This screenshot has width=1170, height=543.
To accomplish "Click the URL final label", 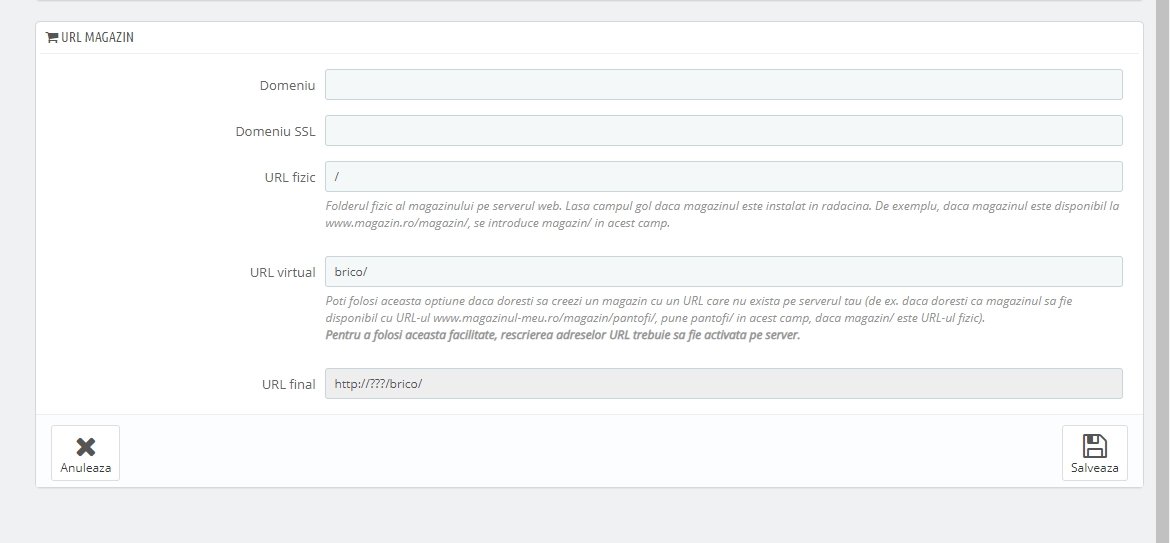I will click(288, 385).
